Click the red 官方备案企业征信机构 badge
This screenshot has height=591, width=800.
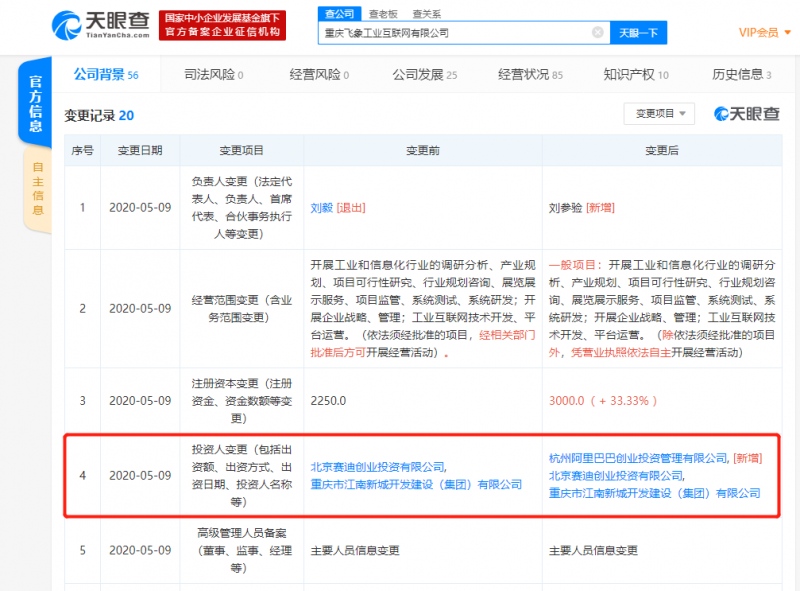coord(223,25)
